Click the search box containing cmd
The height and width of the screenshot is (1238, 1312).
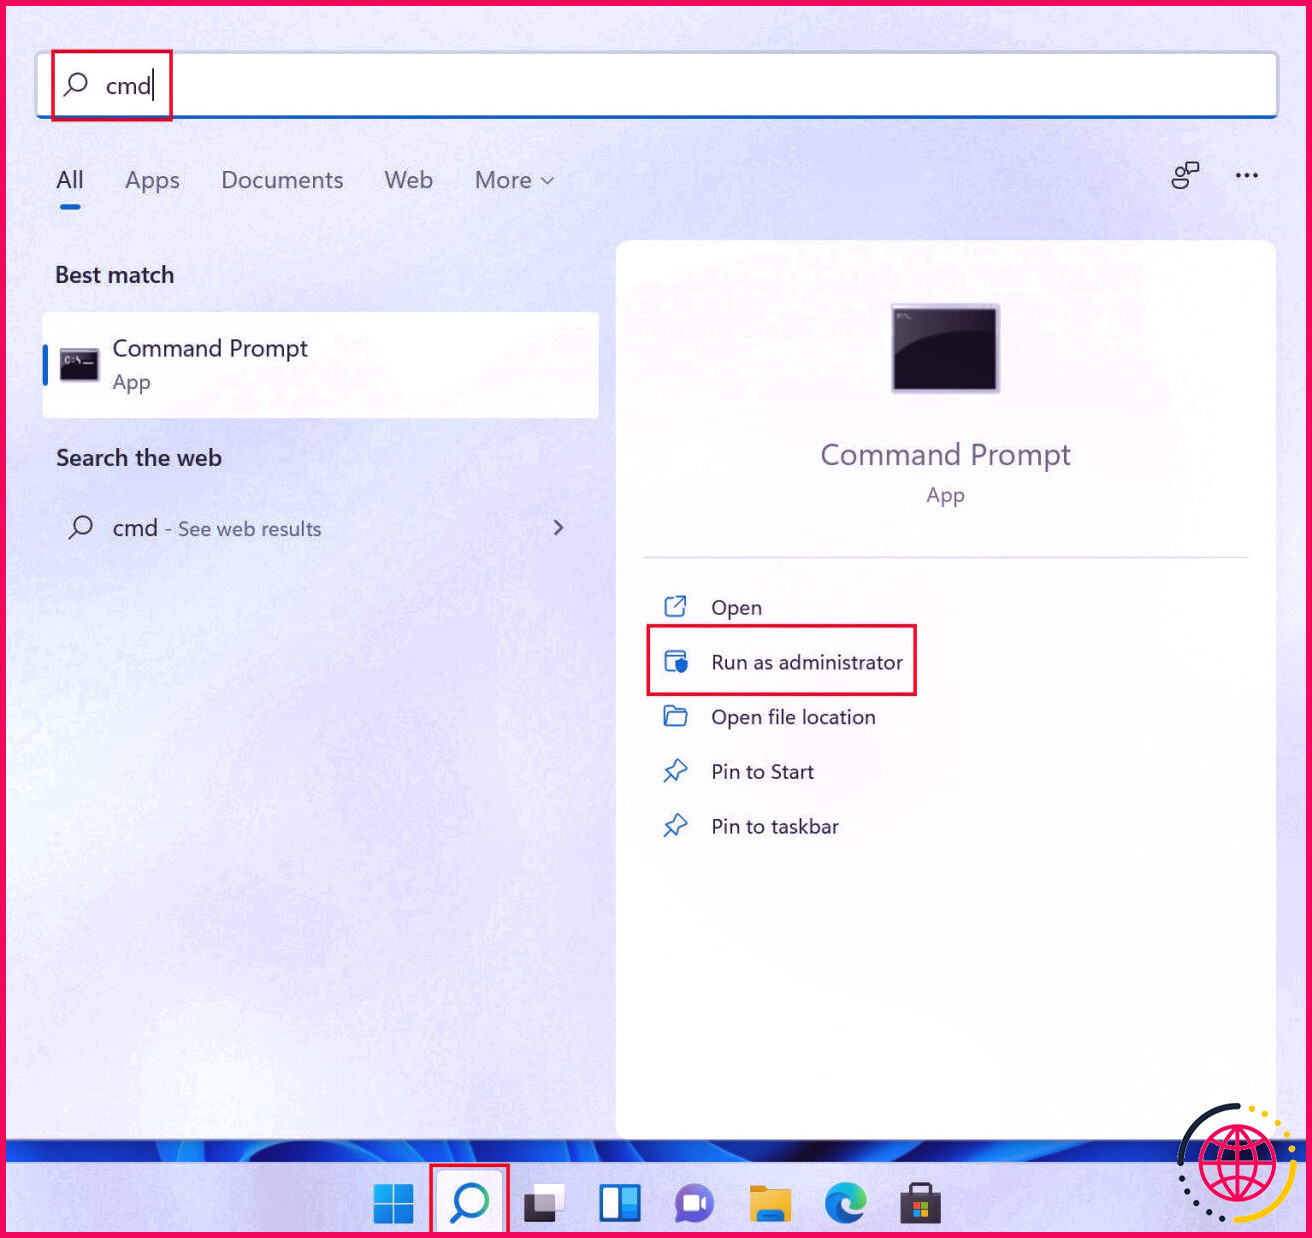tap(656, 85)
